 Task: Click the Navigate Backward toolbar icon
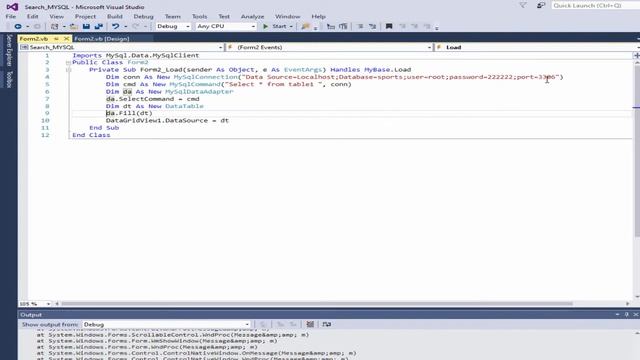[18, 27]
